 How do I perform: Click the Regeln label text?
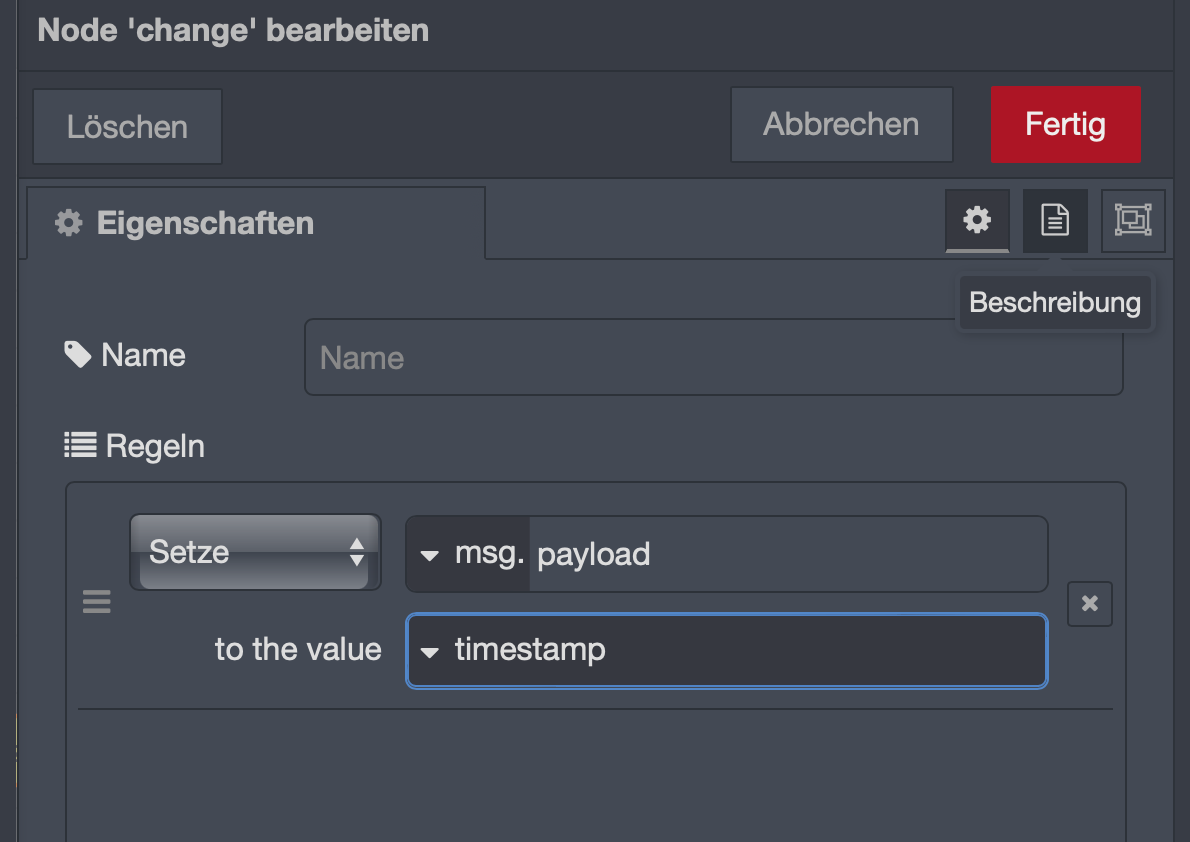(x=155, y=446)
